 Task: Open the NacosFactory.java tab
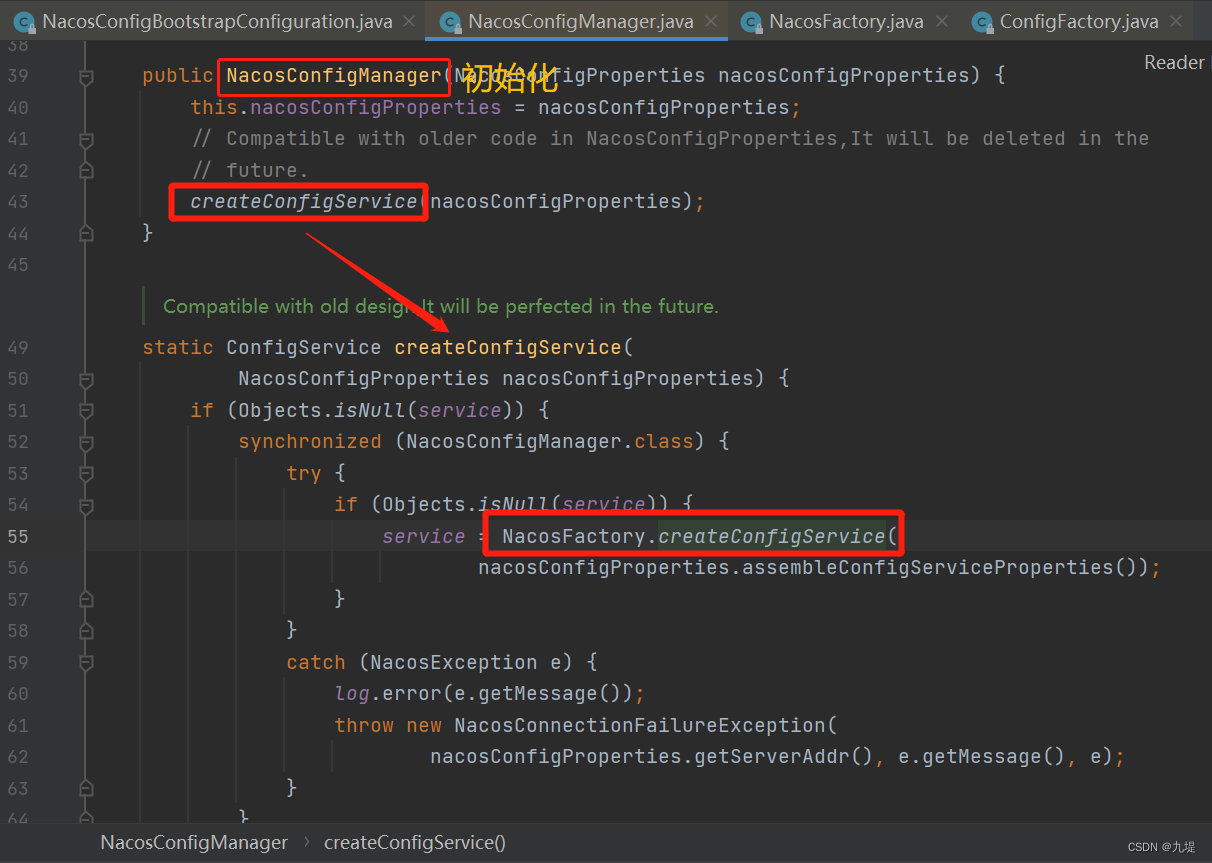846,21
